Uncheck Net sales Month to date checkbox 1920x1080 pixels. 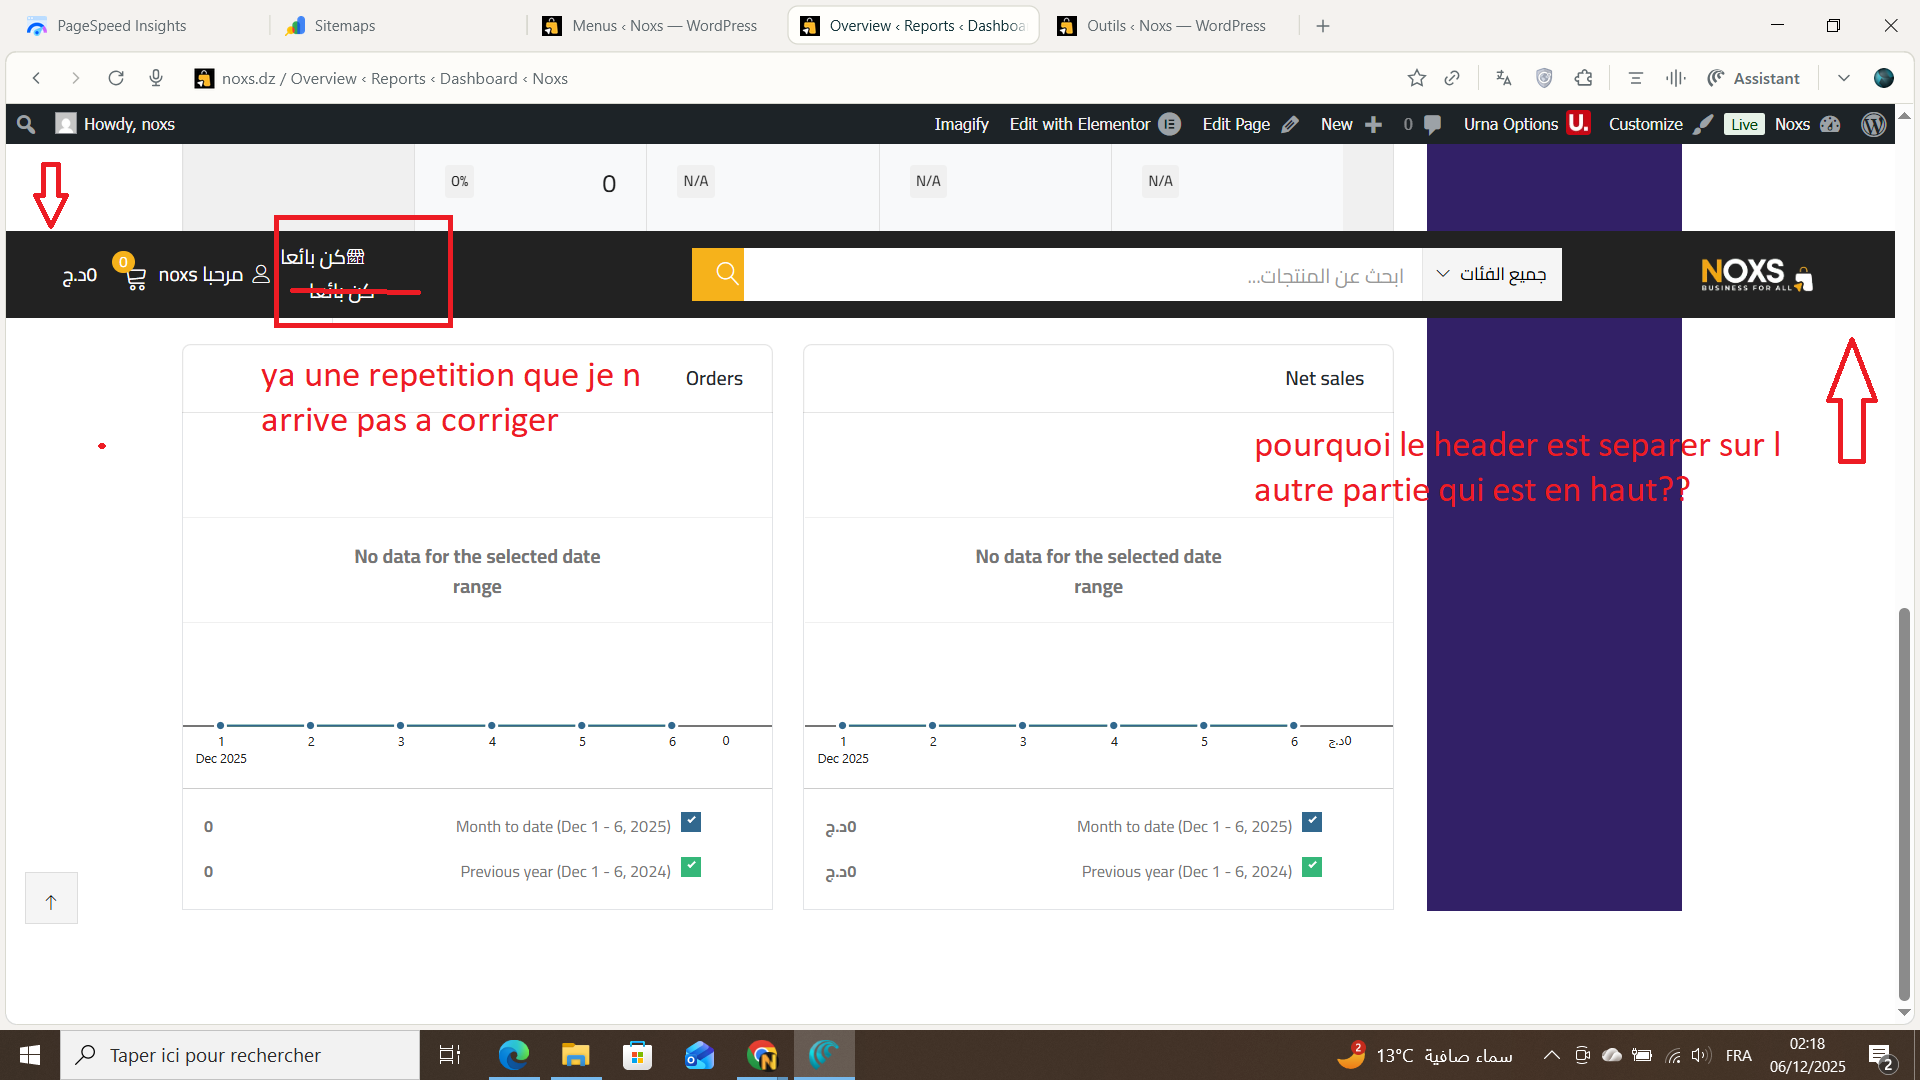pos(1312,822)
